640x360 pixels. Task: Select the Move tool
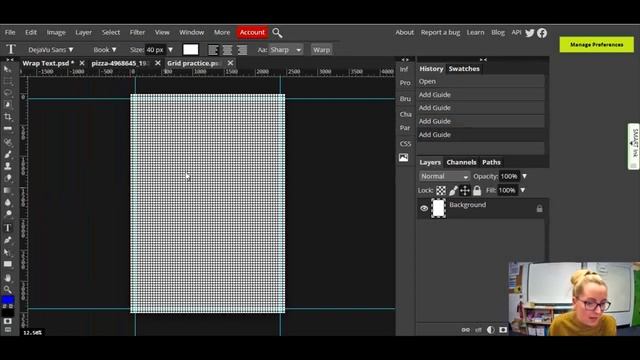click(x=7, y=69)
